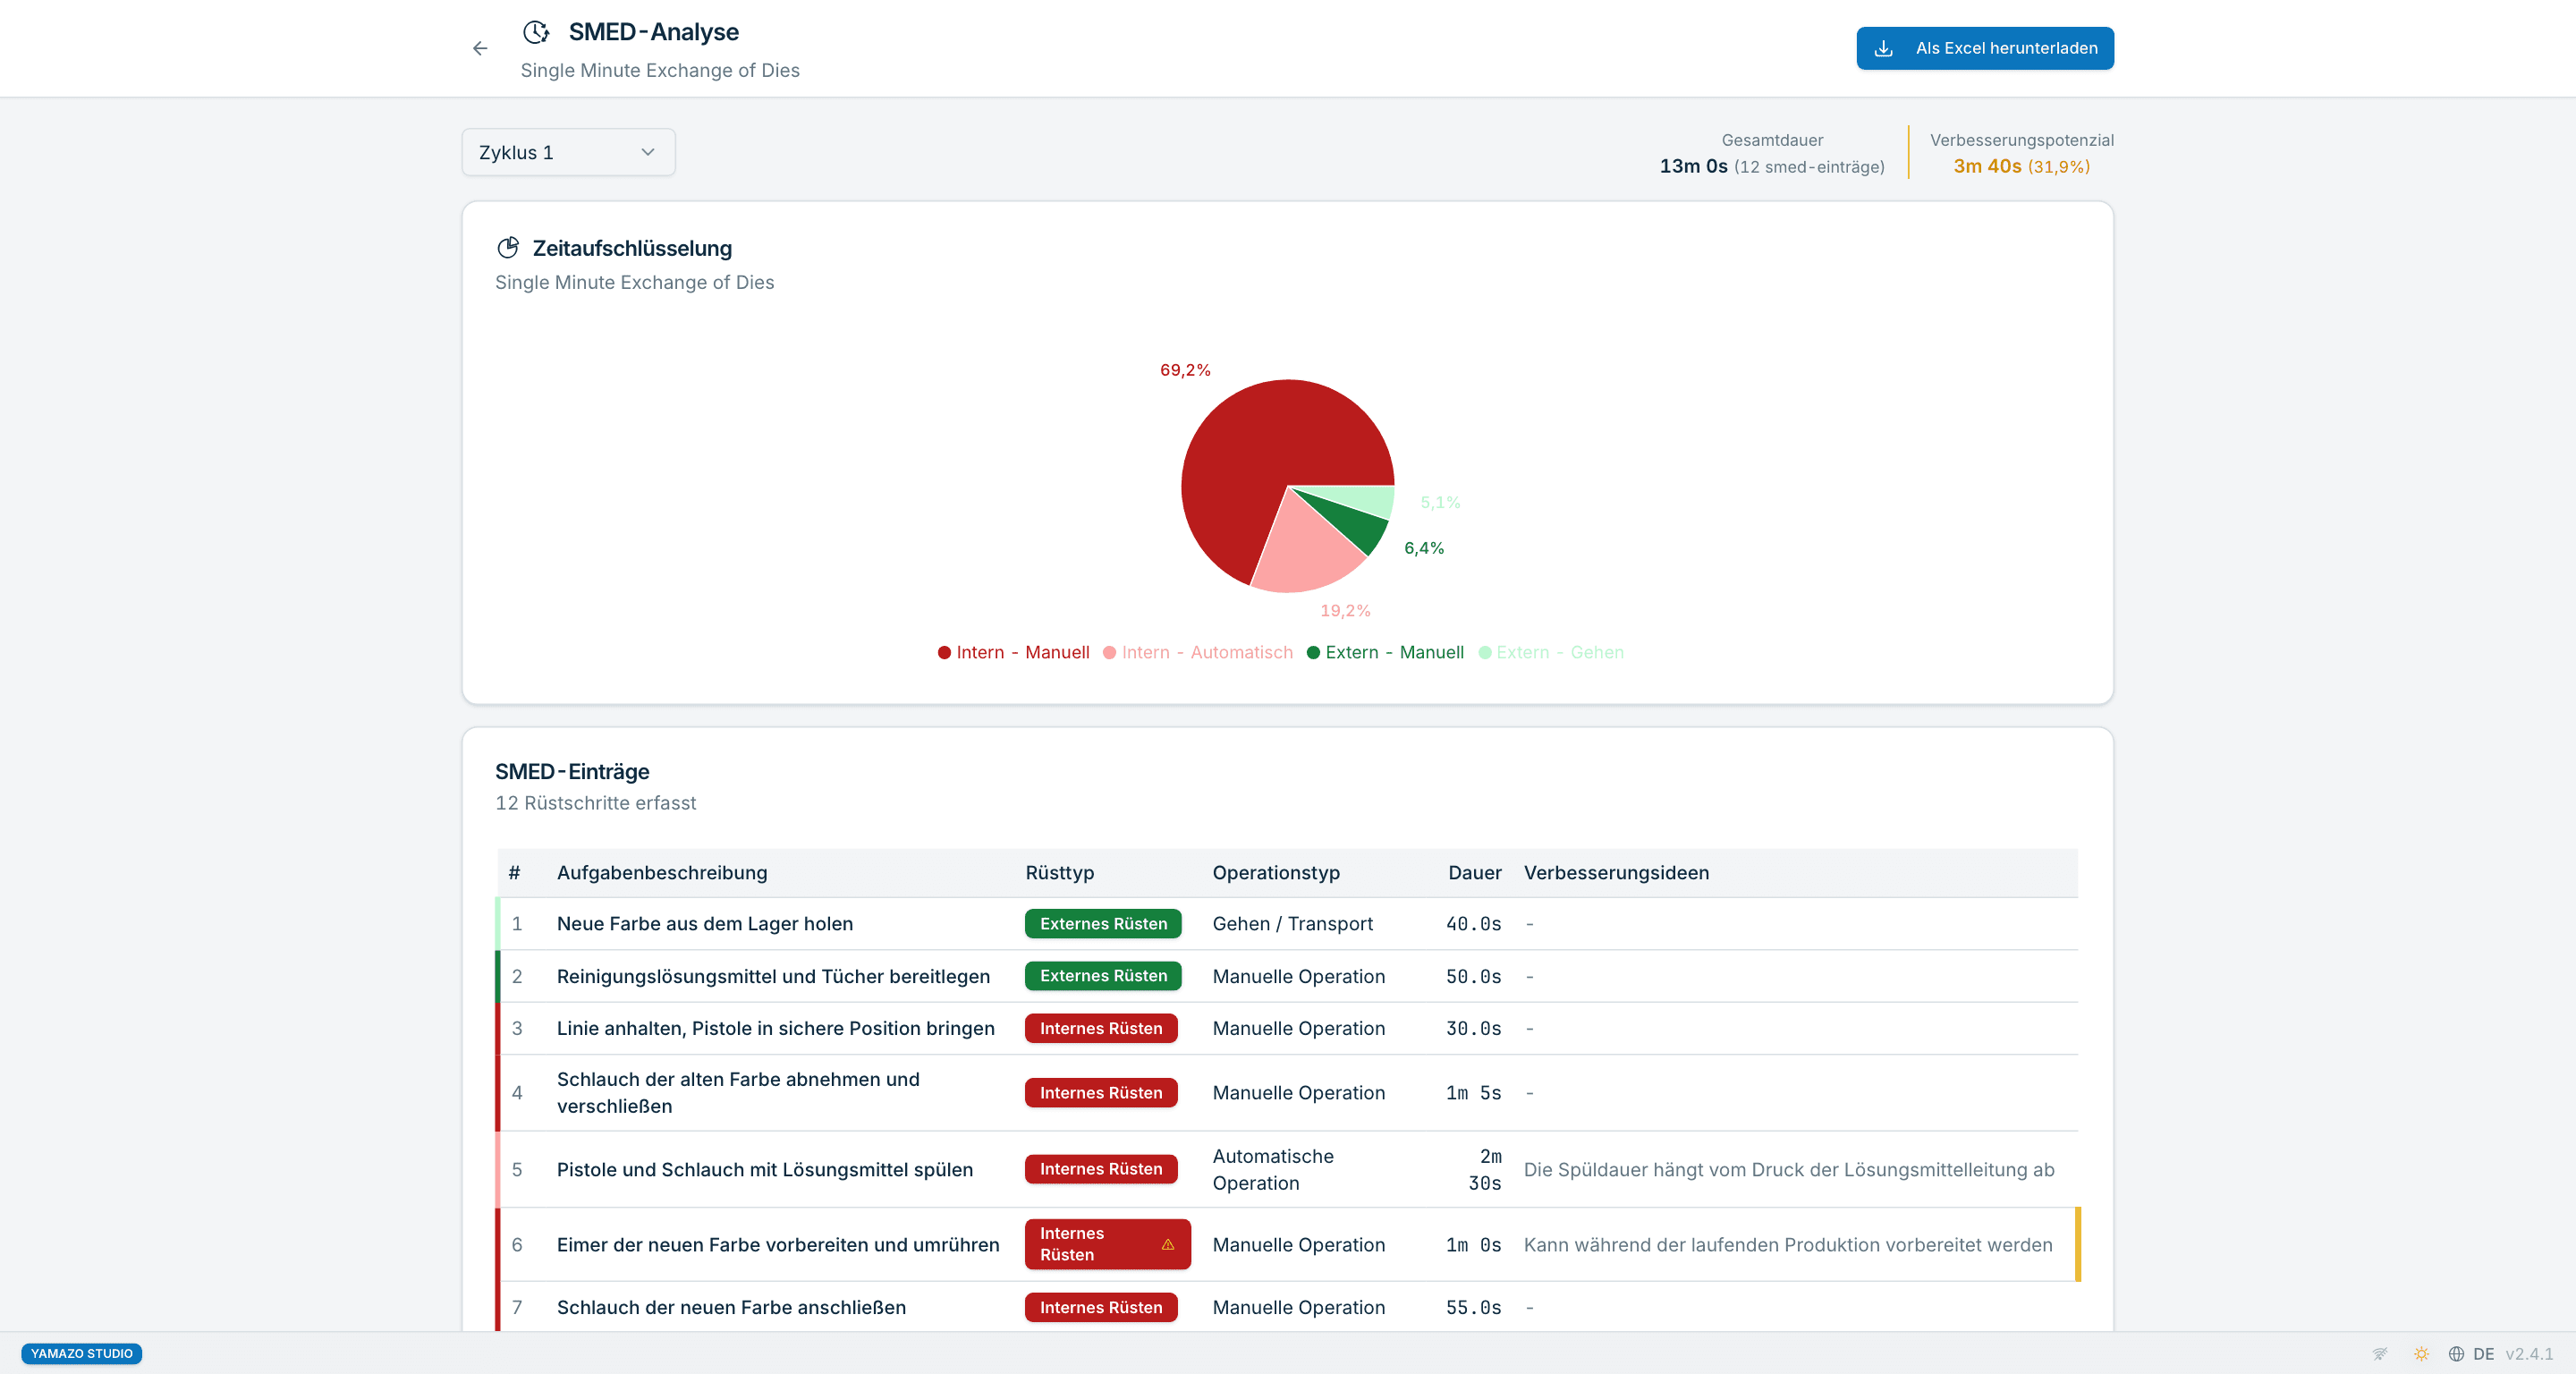Click the version label v2.4.1
The width and height of the screenshot is (2576, 1374).
click(2529, 1353)
